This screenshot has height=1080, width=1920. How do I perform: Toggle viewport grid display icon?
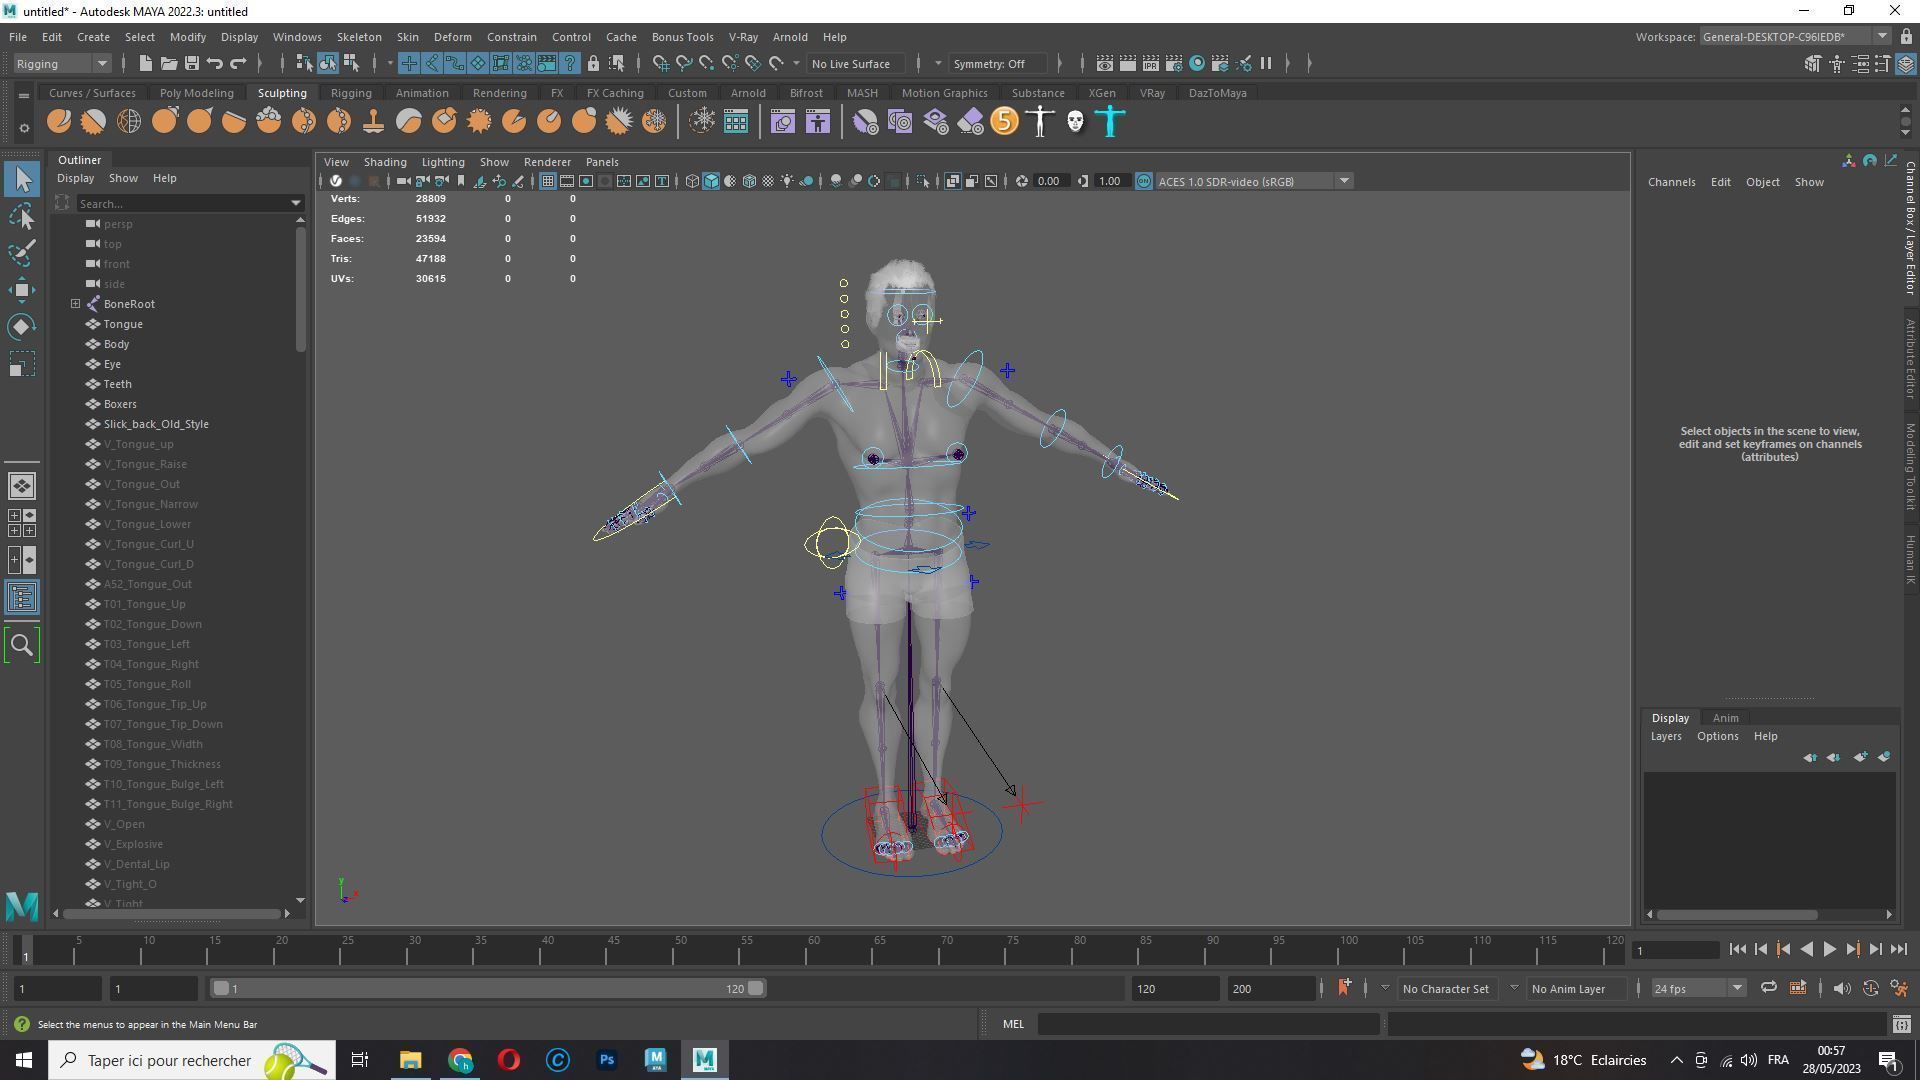547,181
